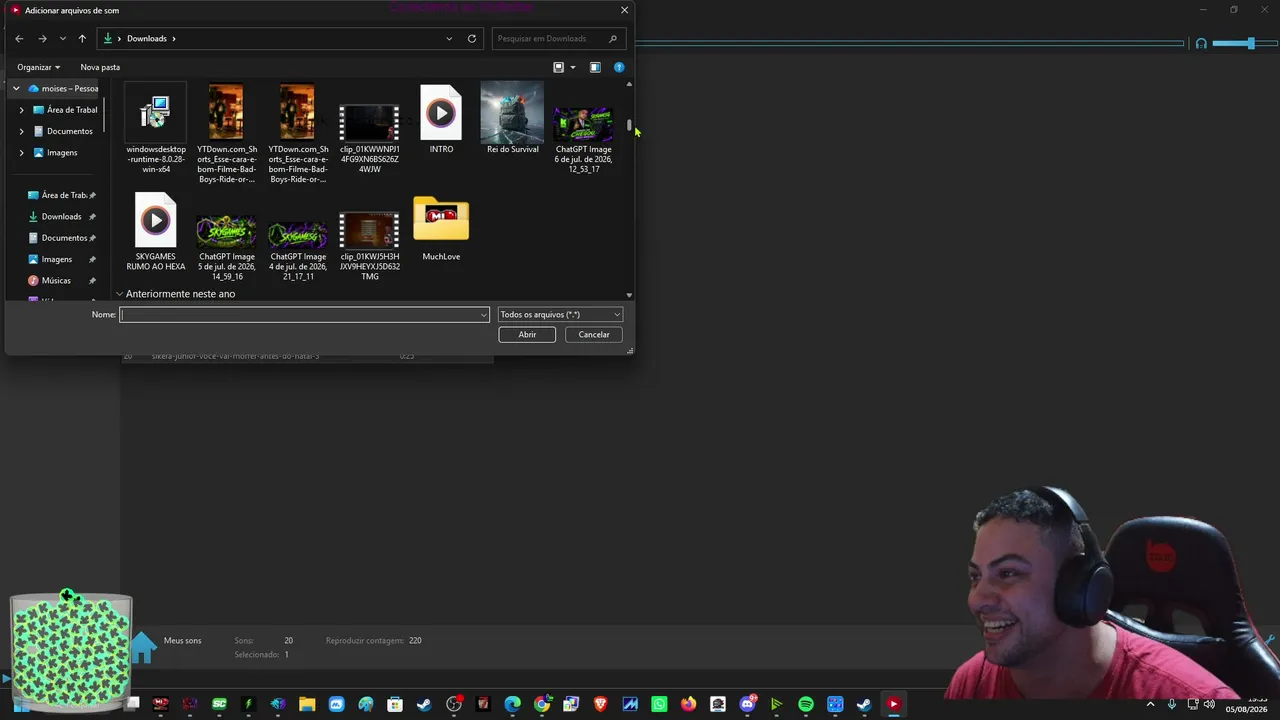This screenshot has width=1280, height=720.
Task: Select Documentos under the OneDrive tree
Action: click(63, 131)
